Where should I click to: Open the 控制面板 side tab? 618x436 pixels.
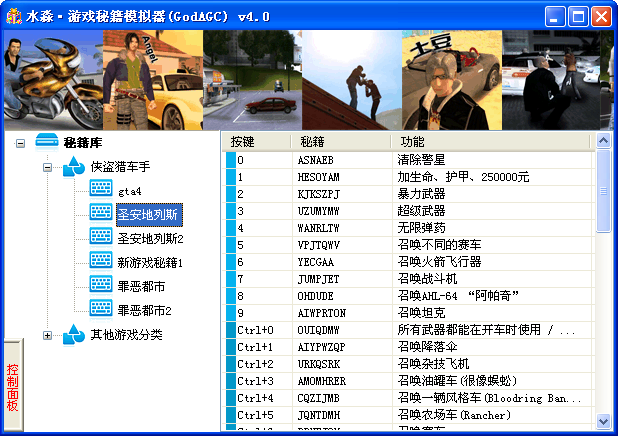click(13, 386)
